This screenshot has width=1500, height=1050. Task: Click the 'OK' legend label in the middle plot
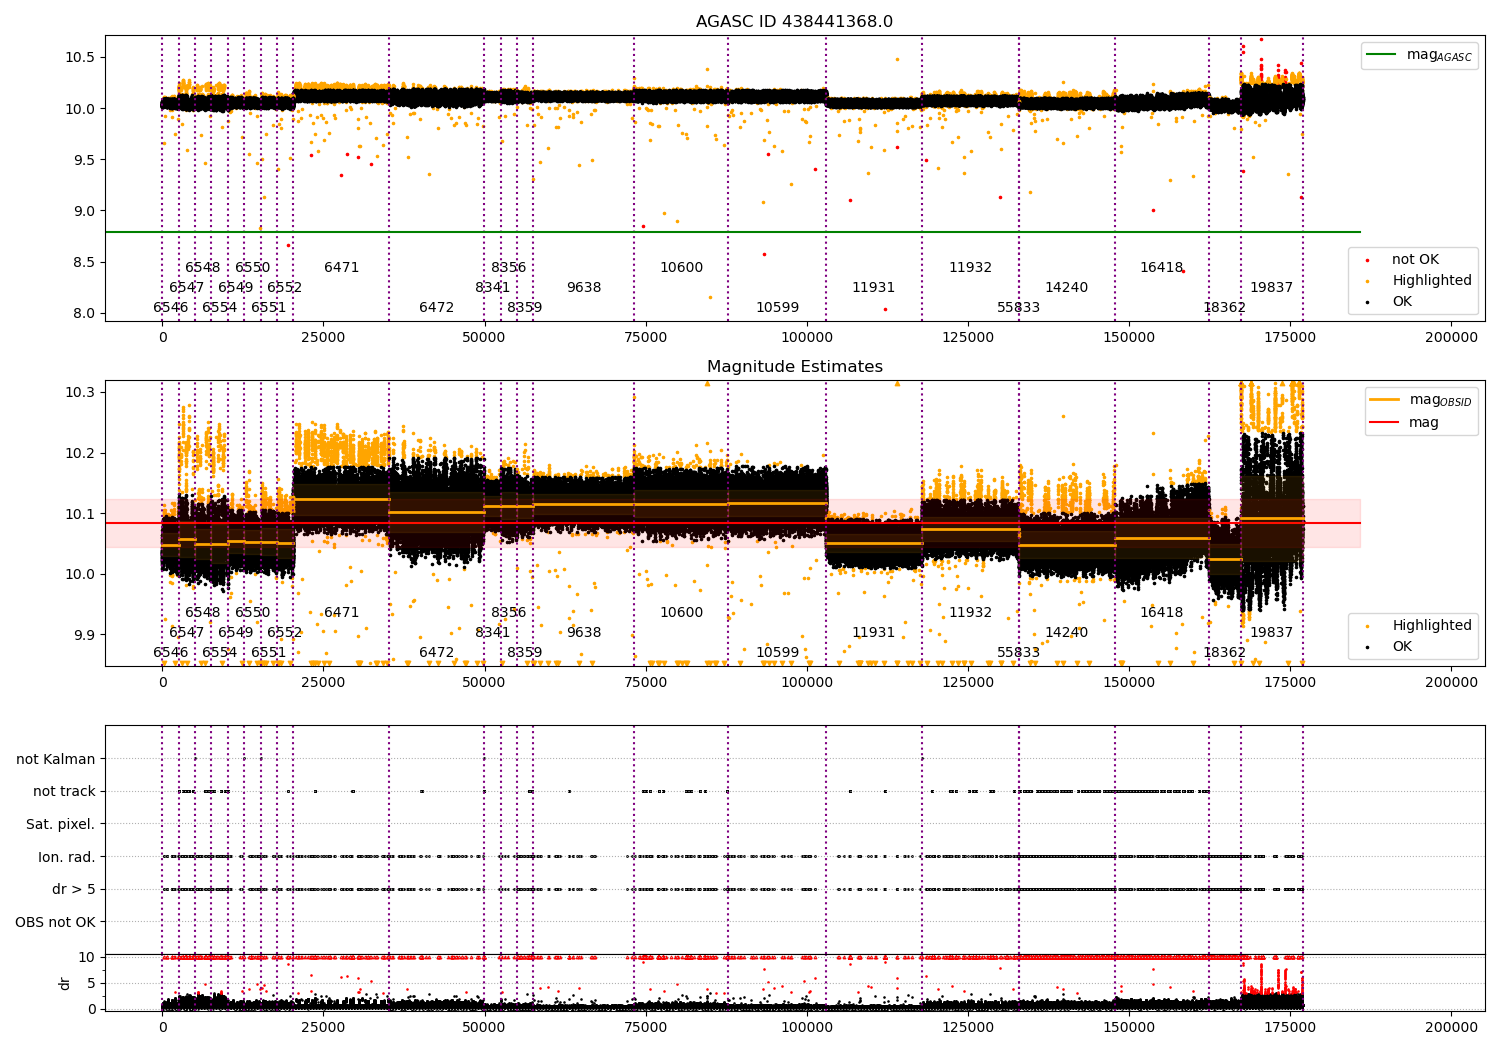[1402, 646]
